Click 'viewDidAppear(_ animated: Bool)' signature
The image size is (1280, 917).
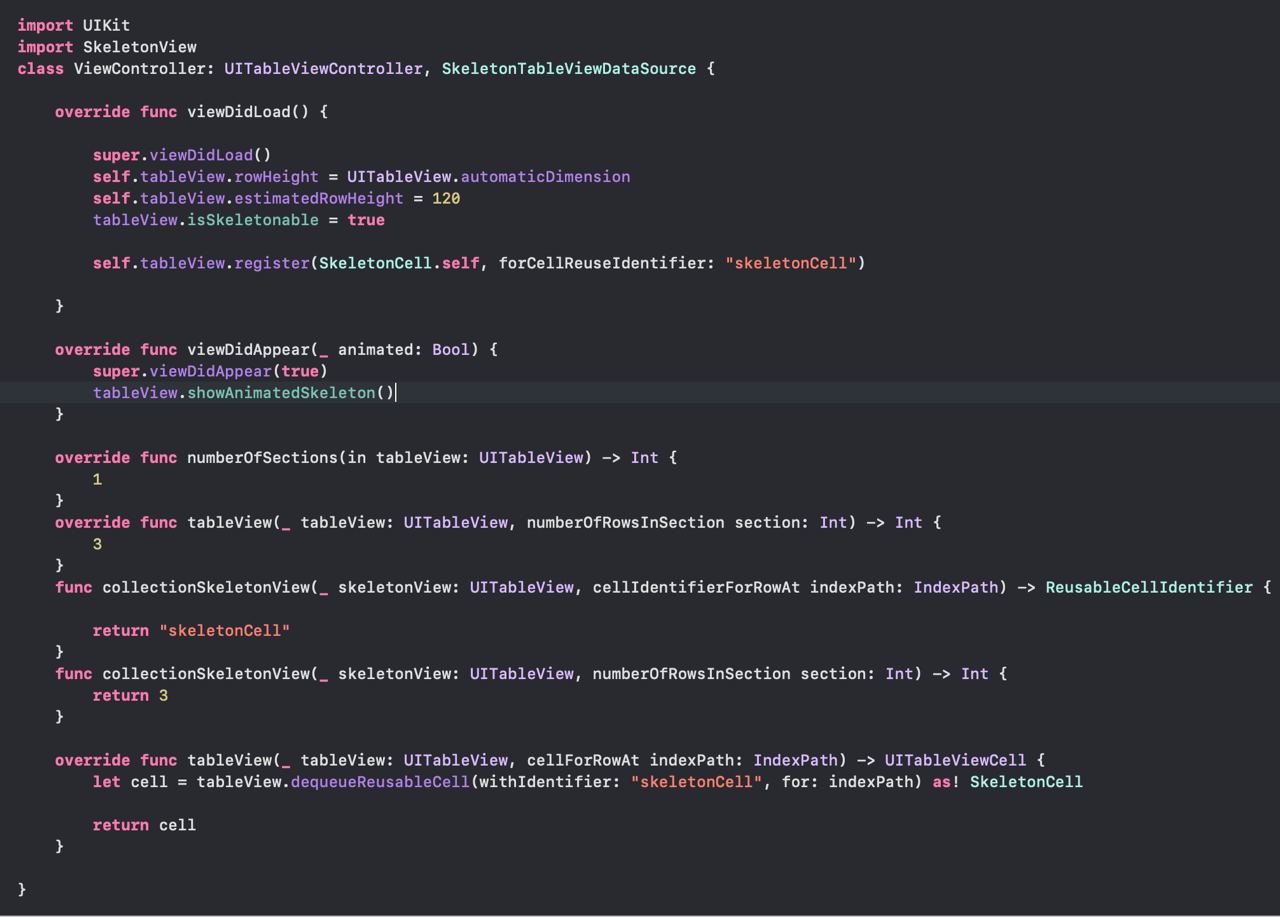pyautogui.click(x=333, y=349)
